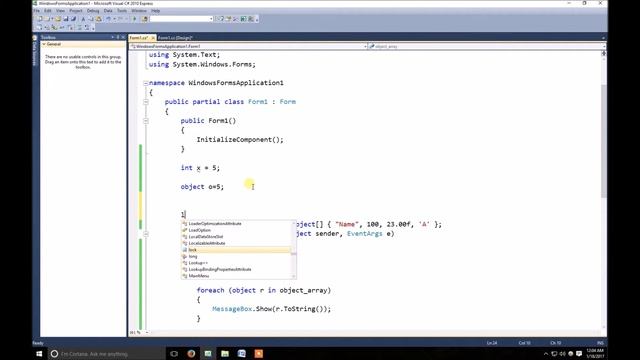Click the Save toolbar icon
Image resolution: width=640 pixels, height=360 pixels.
pos(66,19)
